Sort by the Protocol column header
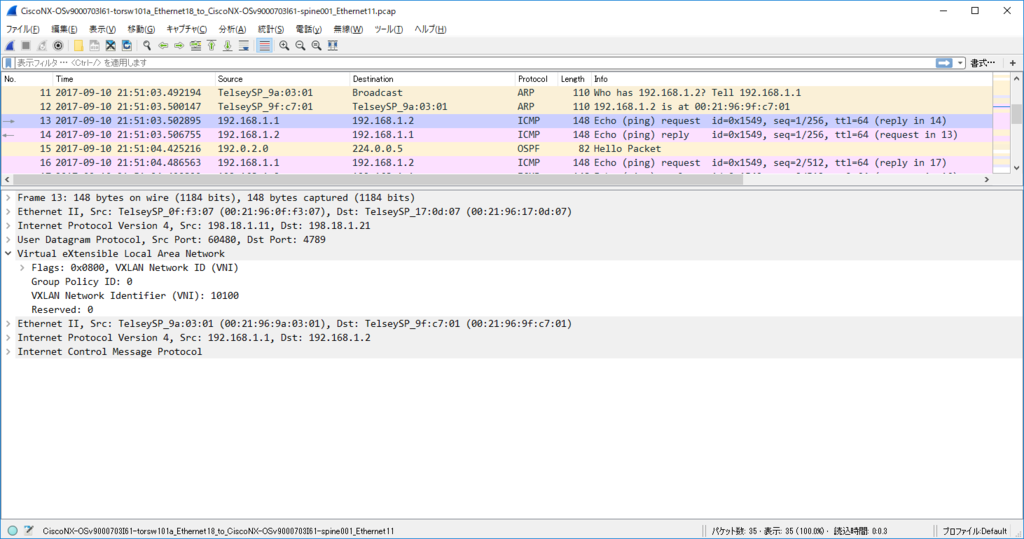The image size is (1024, 539). [536, 79]
